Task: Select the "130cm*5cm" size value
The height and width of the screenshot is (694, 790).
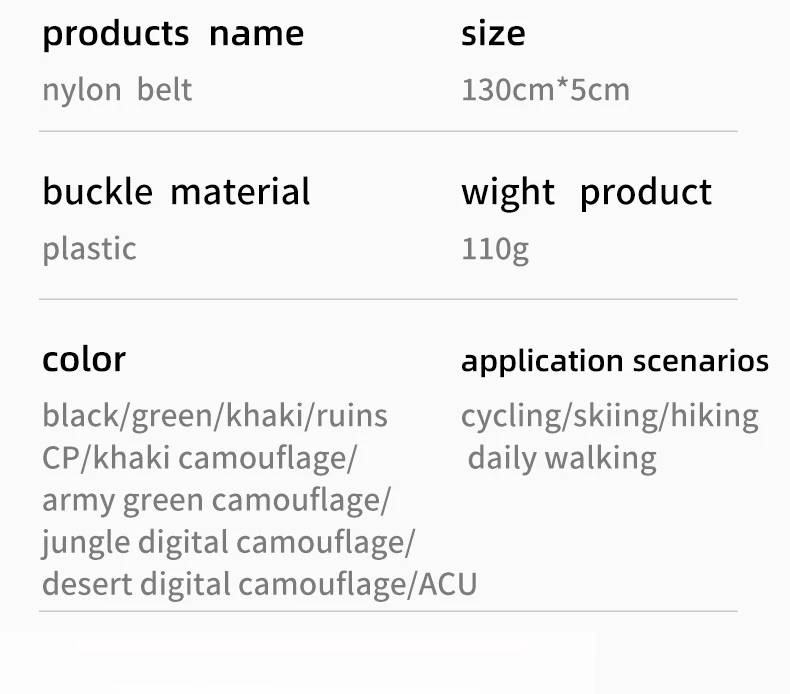Action: click(545, 90)
